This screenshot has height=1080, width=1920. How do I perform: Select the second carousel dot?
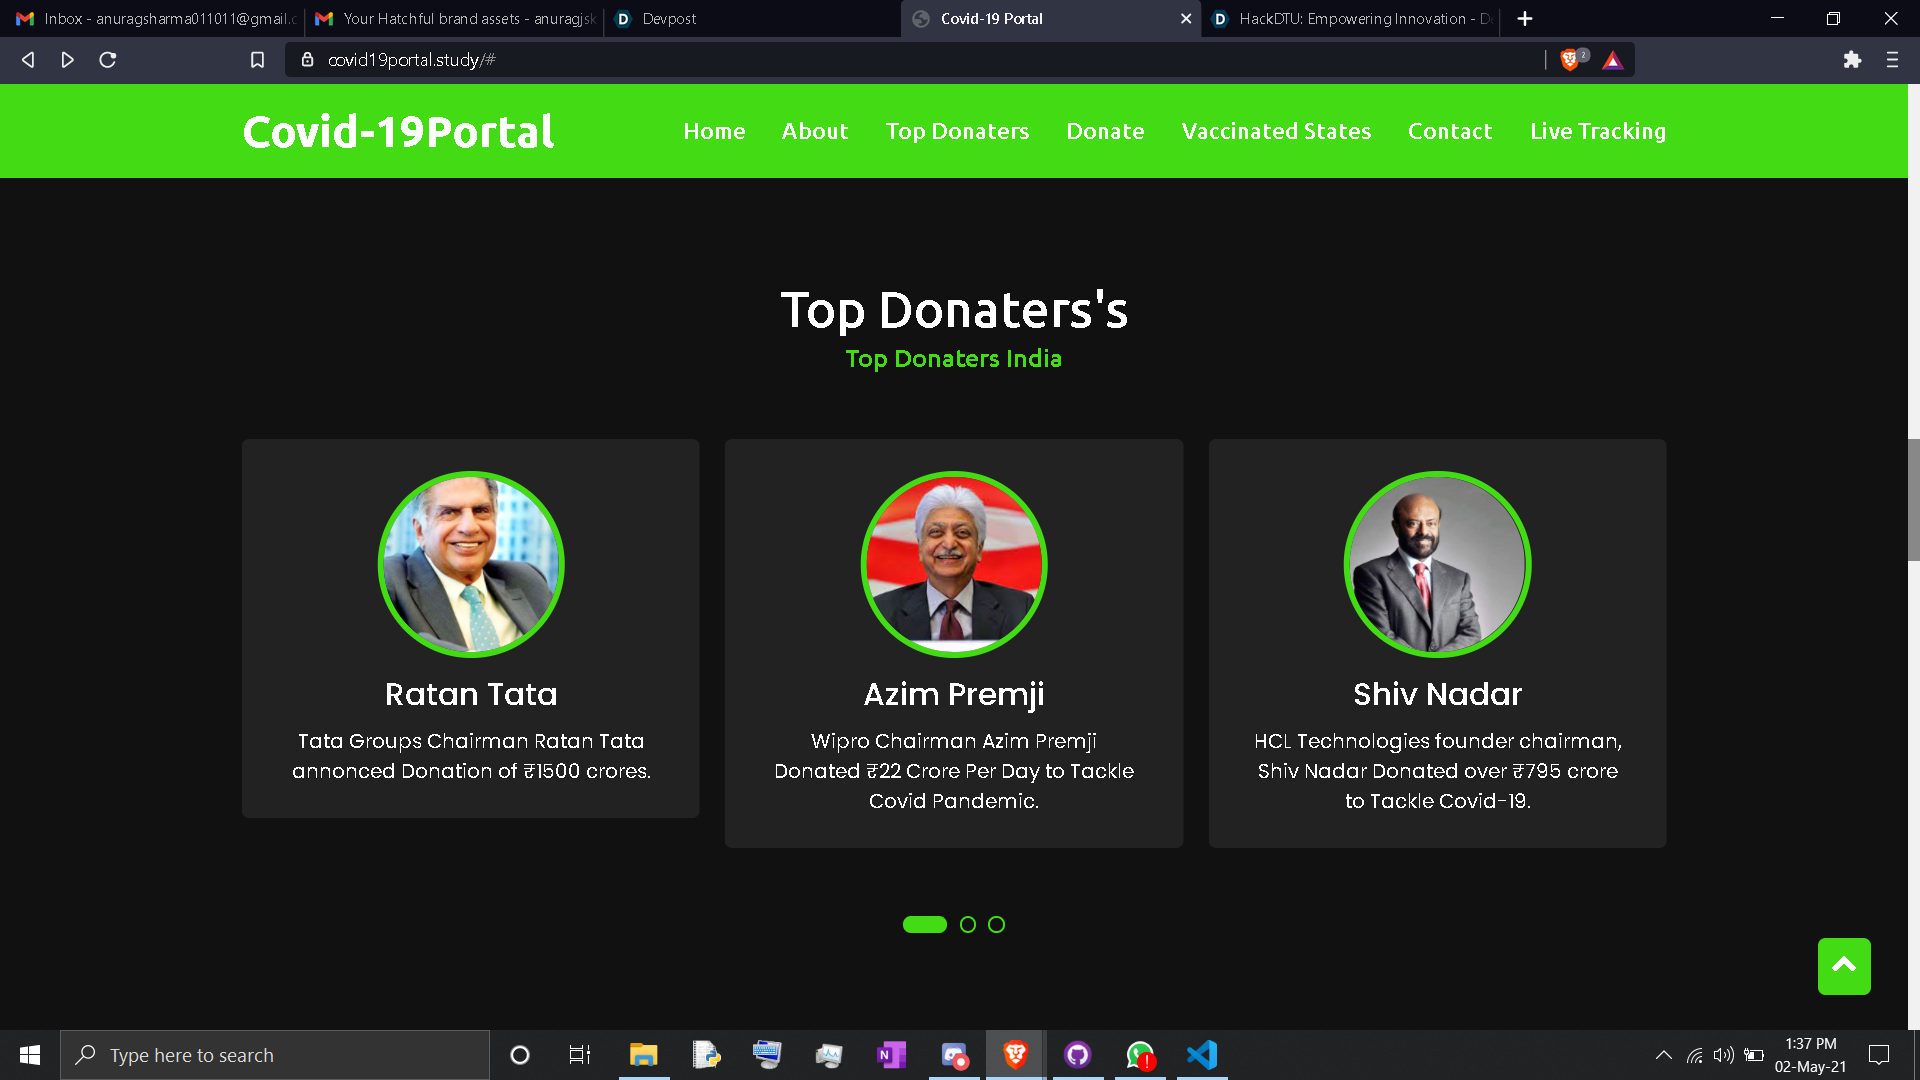click(x=967, y=925)
